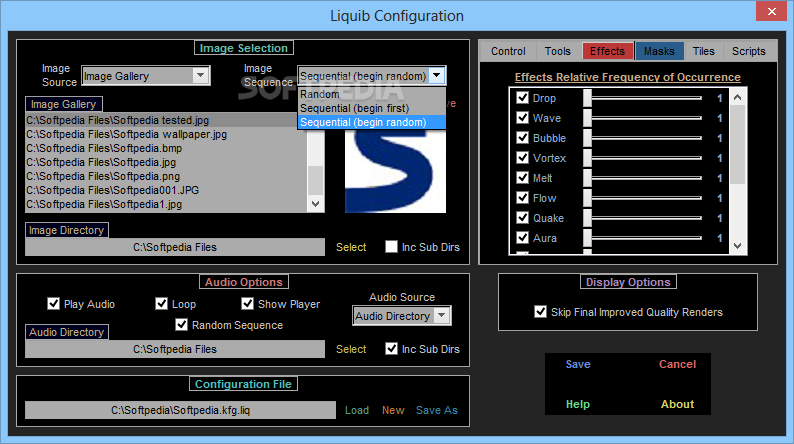
Task: Load a configuration file
Action: [357, 410]
